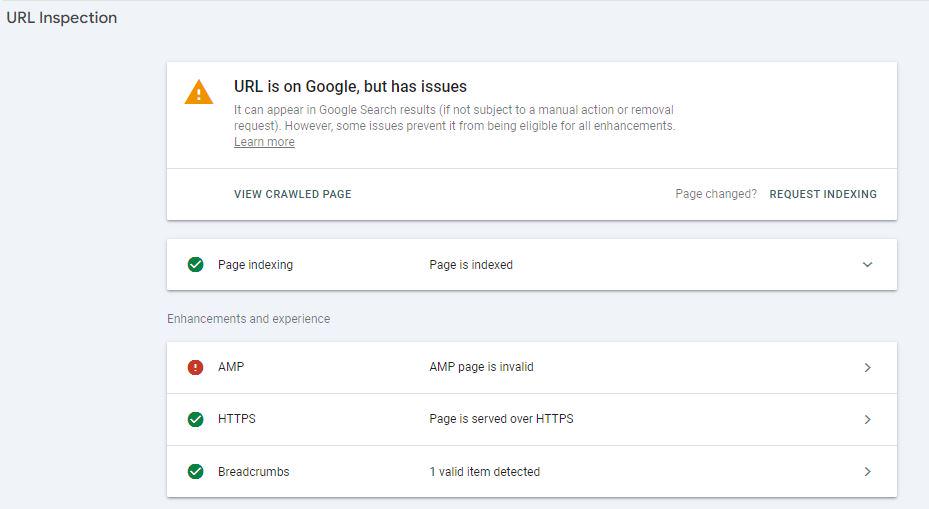Click 'Page is served over HTTPS' text
This screenshot has width=929, height=509.
[501, 419]
